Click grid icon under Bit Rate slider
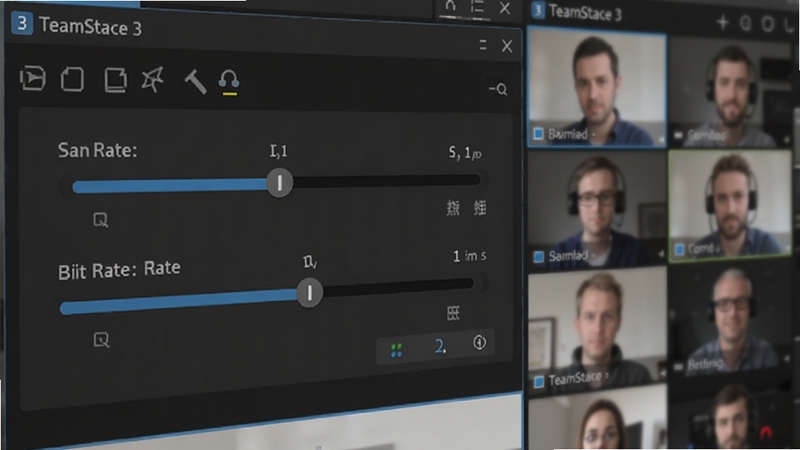800x450 pixels. pyautogui.click(x=453, y=313)
